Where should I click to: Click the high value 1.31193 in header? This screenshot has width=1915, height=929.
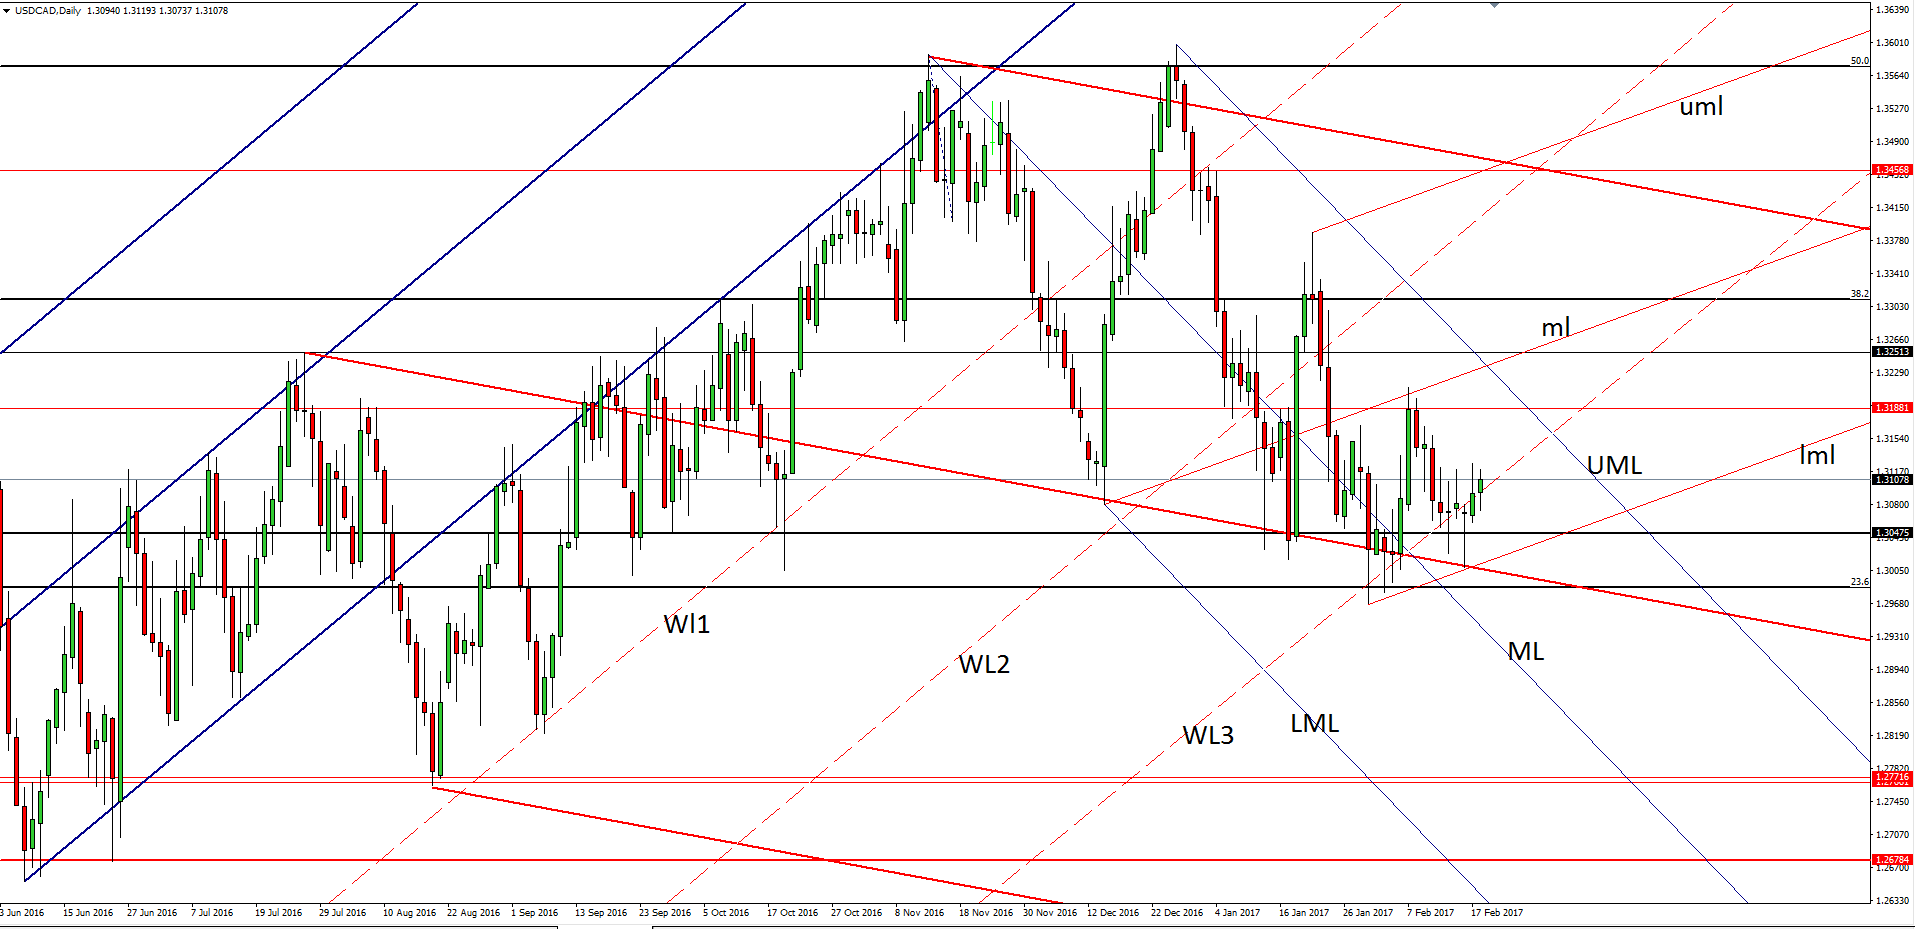point(139,11)
